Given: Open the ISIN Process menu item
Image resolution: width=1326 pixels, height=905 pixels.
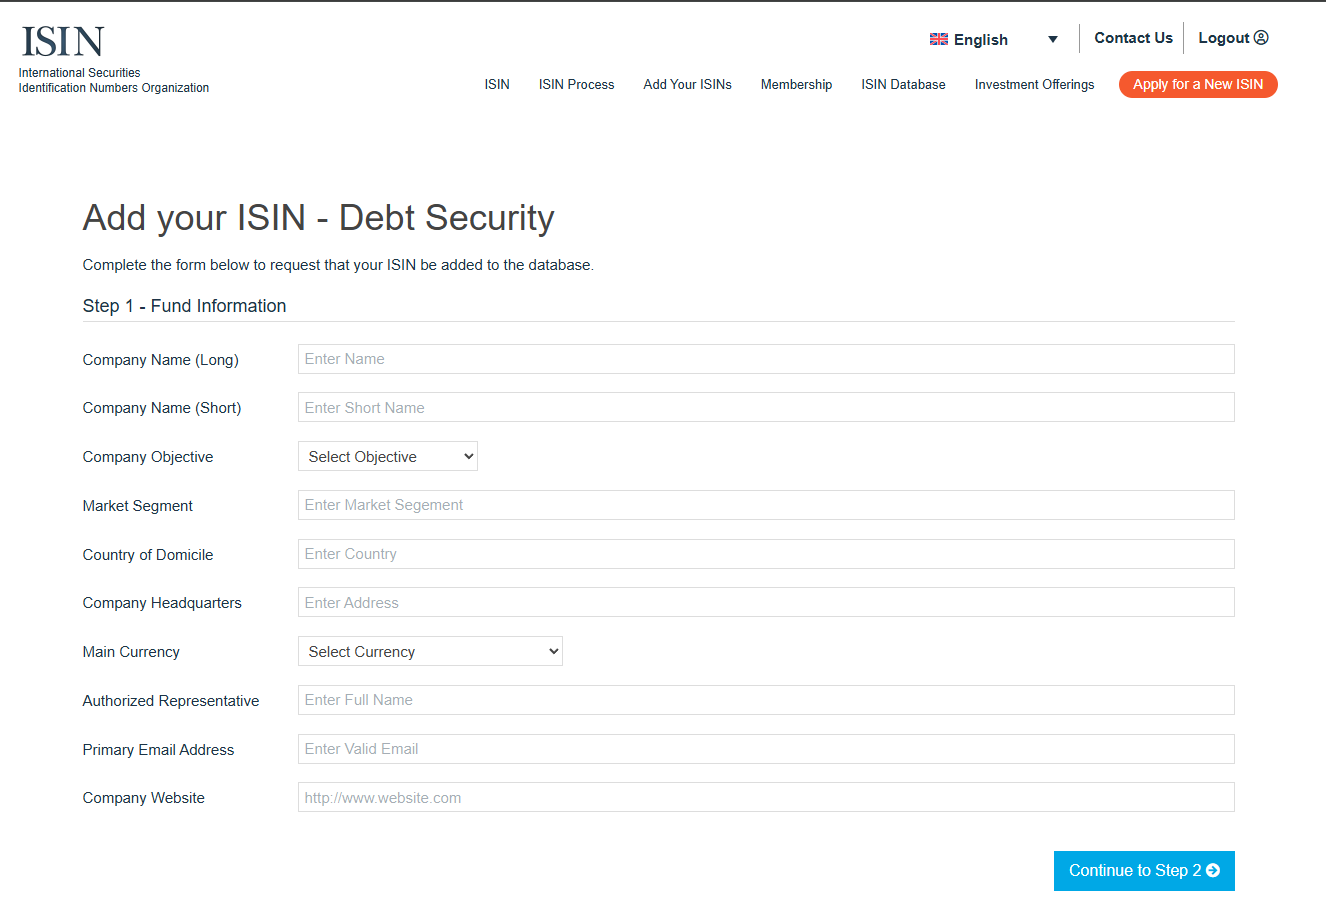Looking at the screenshot, I should point(577,85).
